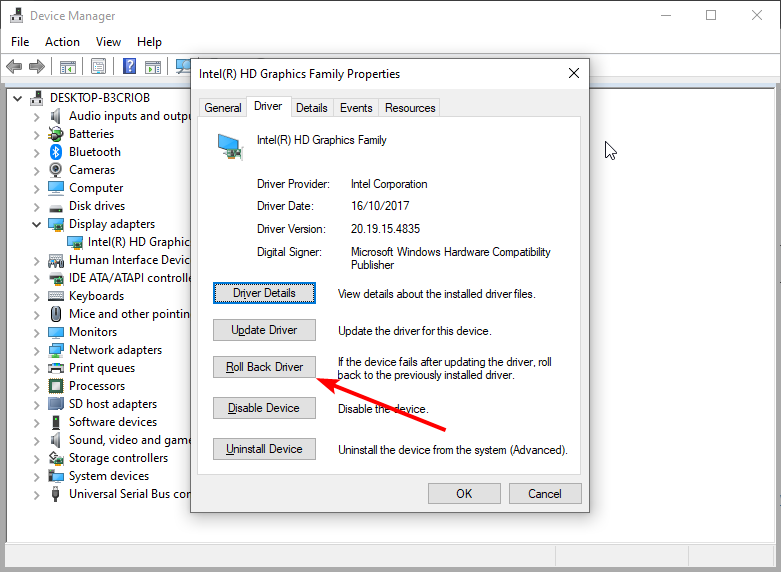The height and width of the screenshot is (572, 781).
Task: Select the Universal Serial Bus plug icon
Action: coord(55,494)
